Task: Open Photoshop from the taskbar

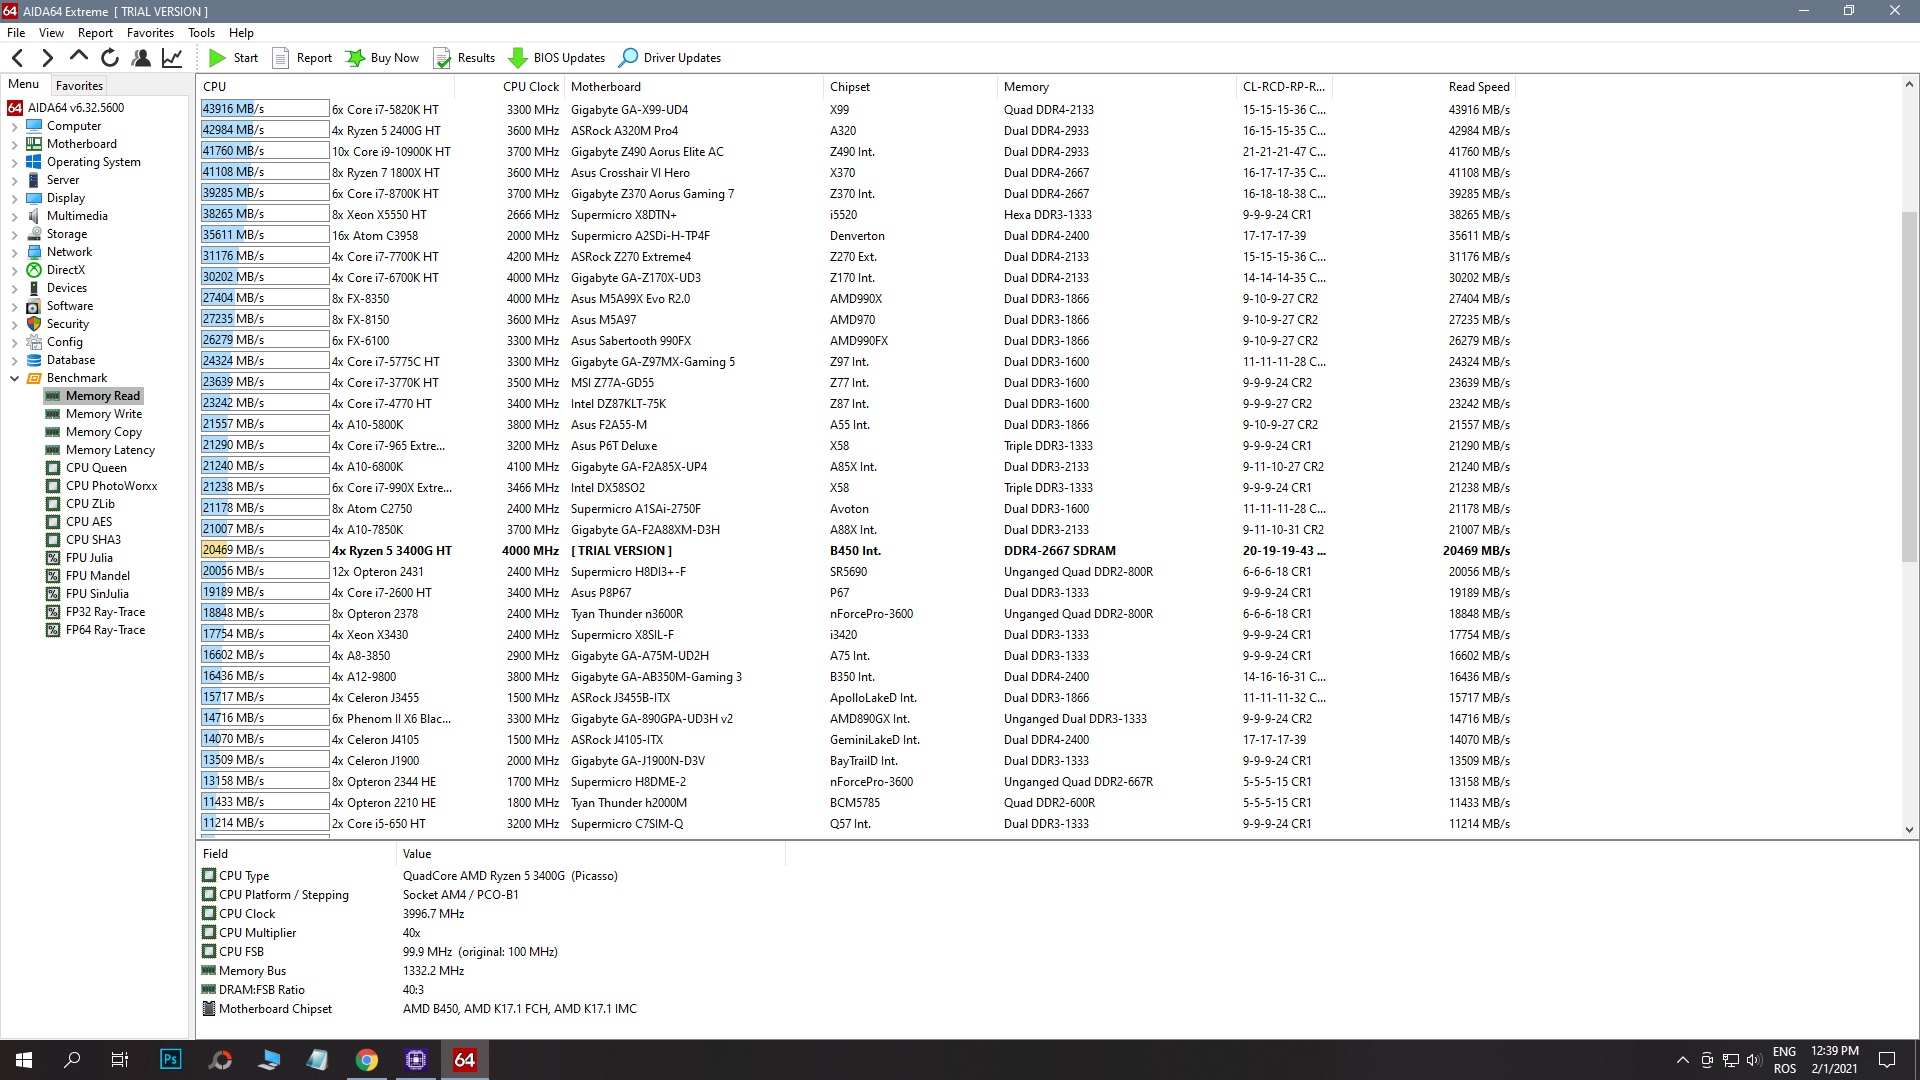Action: pyautogui.click(x=171, y=1060)
